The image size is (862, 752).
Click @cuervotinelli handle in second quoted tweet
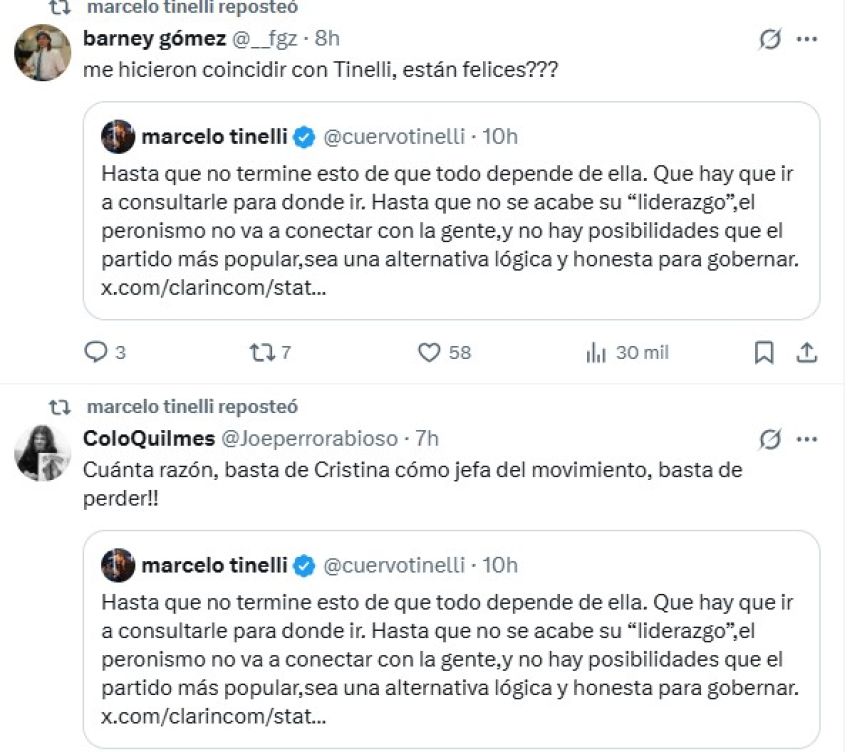(x=394, y=565)
